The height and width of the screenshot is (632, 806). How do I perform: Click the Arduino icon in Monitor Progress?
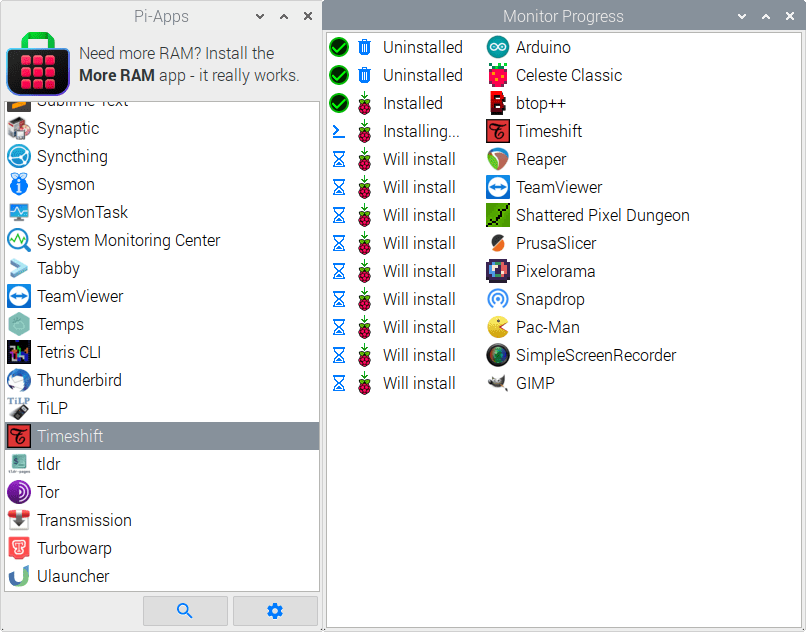click(x=498, y=47)
